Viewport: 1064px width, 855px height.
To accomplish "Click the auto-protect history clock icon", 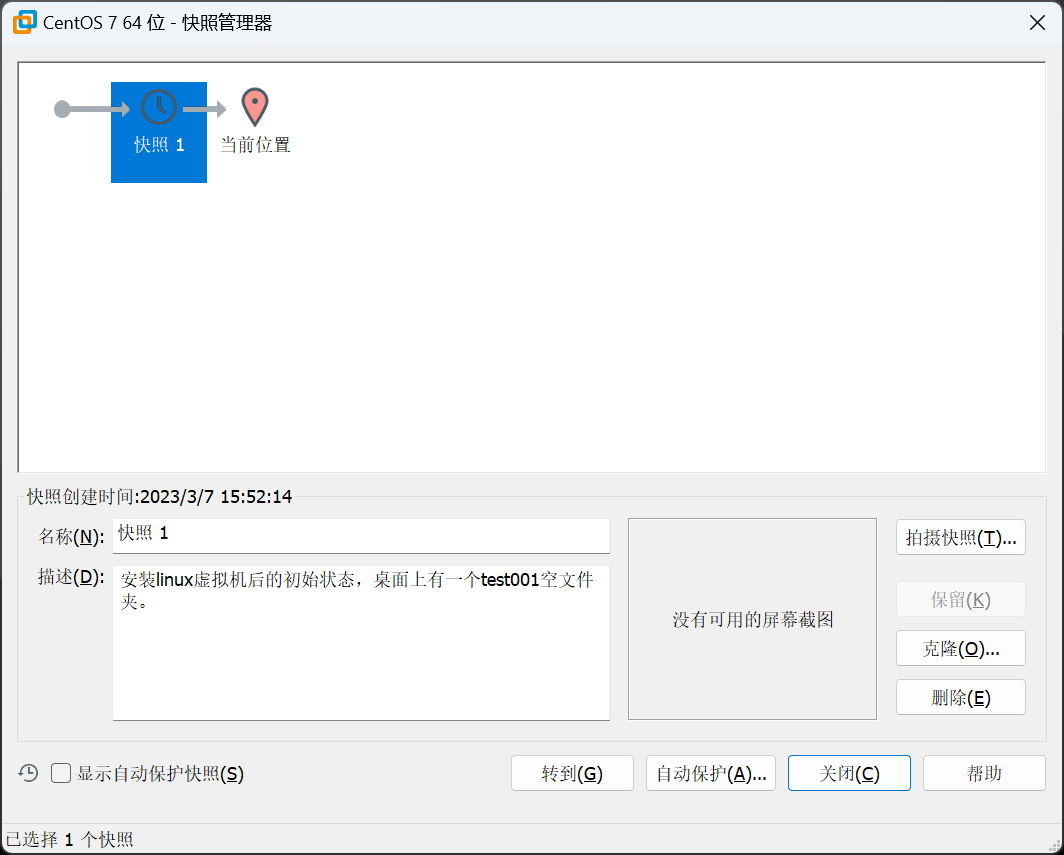I will point(28,773).
